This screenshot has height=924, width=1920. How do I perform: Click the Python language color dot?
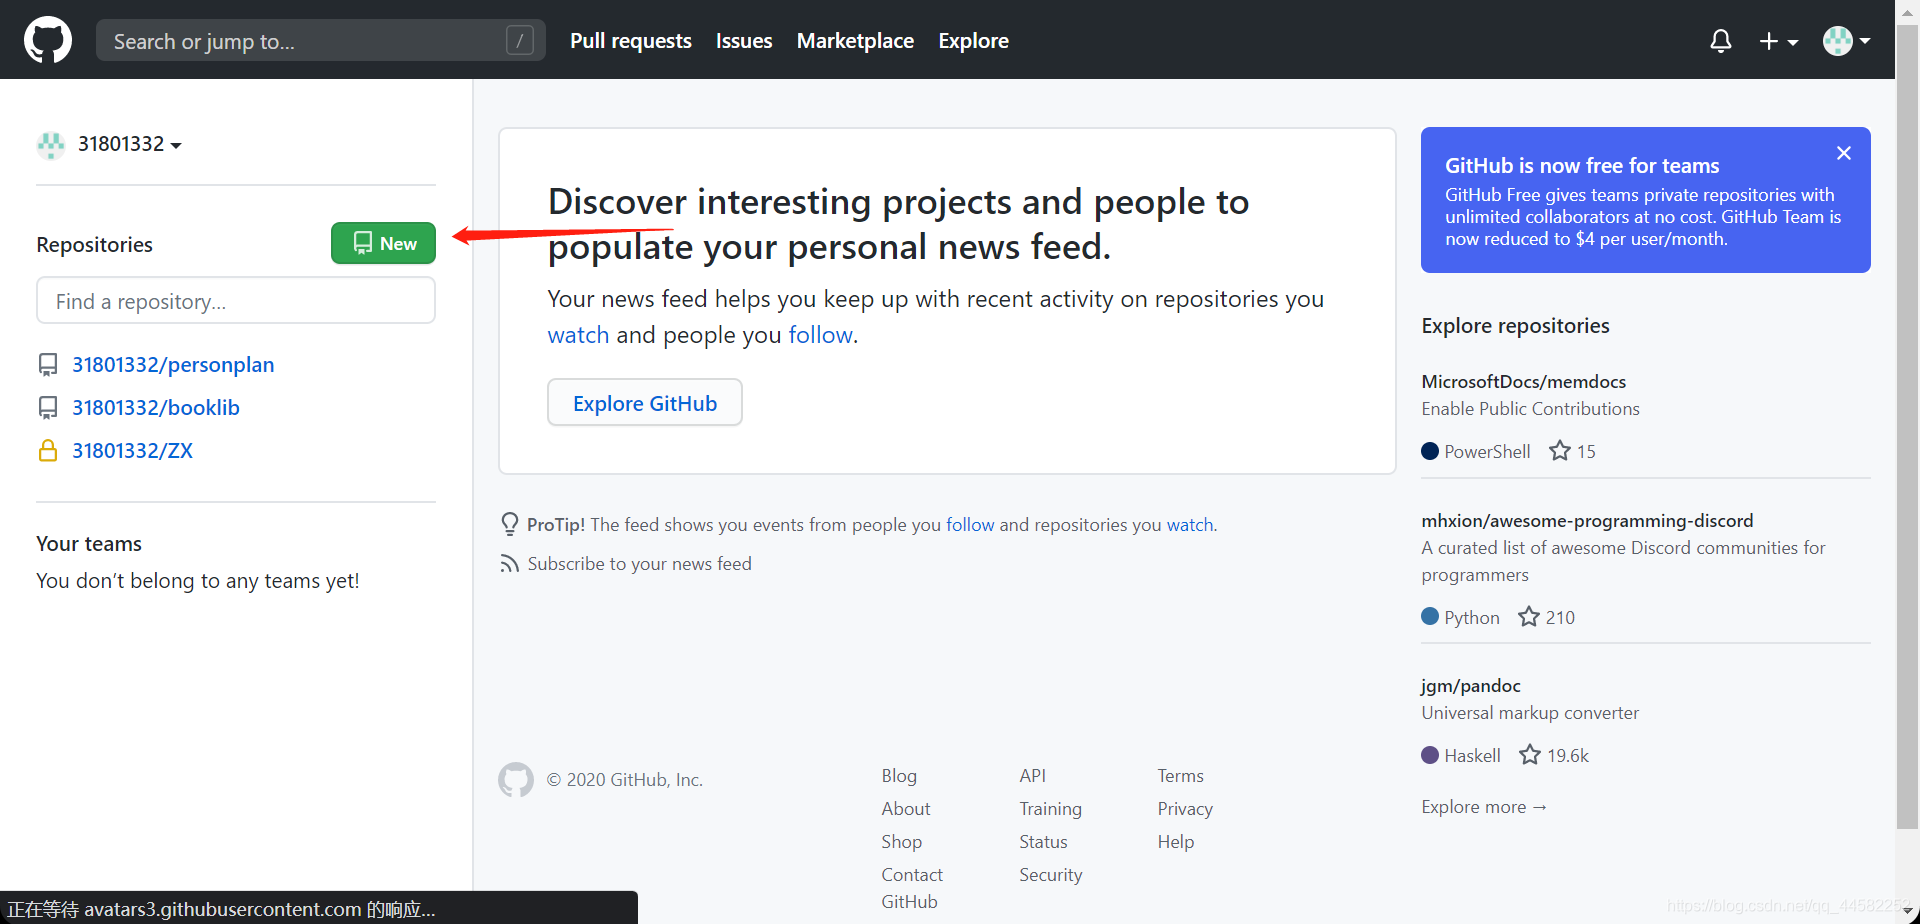(x=1430, y=617)
